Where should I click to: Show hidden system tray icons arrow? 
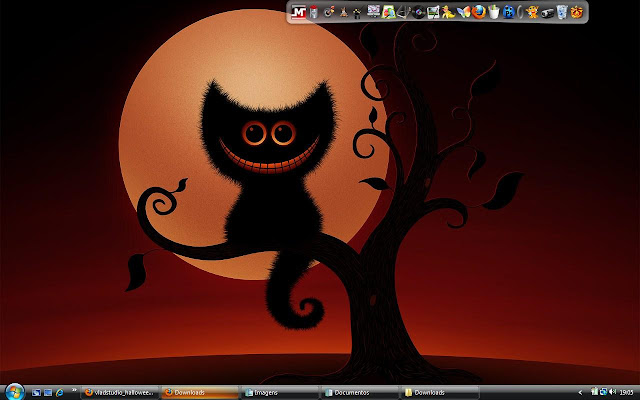pos(581,393)
